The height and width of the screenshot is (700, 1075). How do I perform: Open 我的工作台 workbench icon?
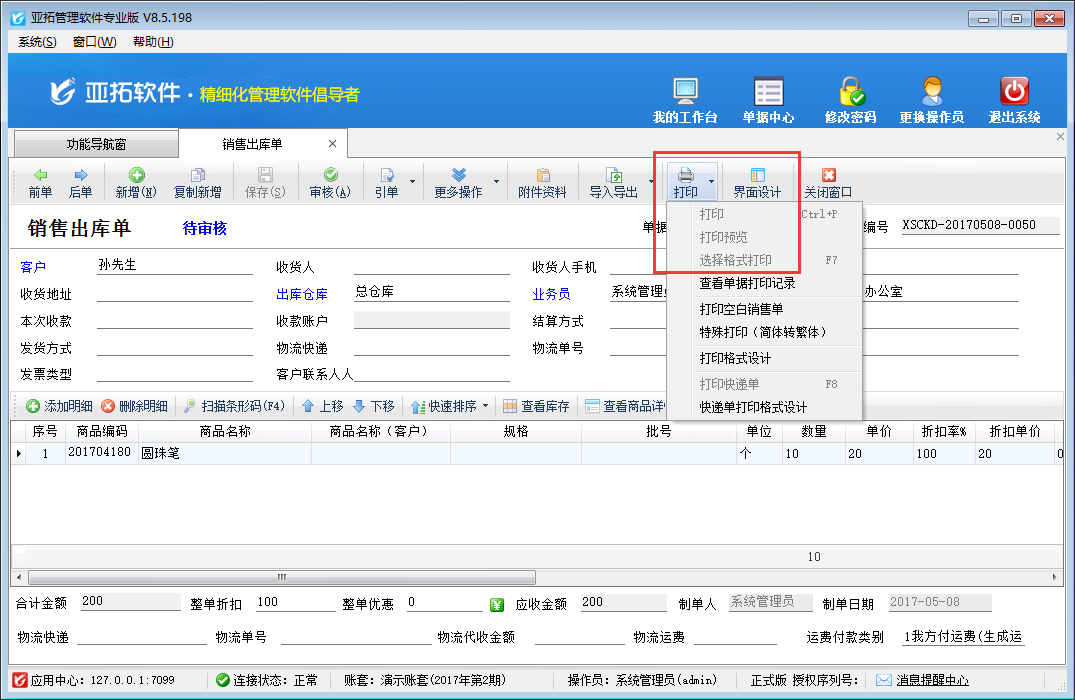(685, 93)
